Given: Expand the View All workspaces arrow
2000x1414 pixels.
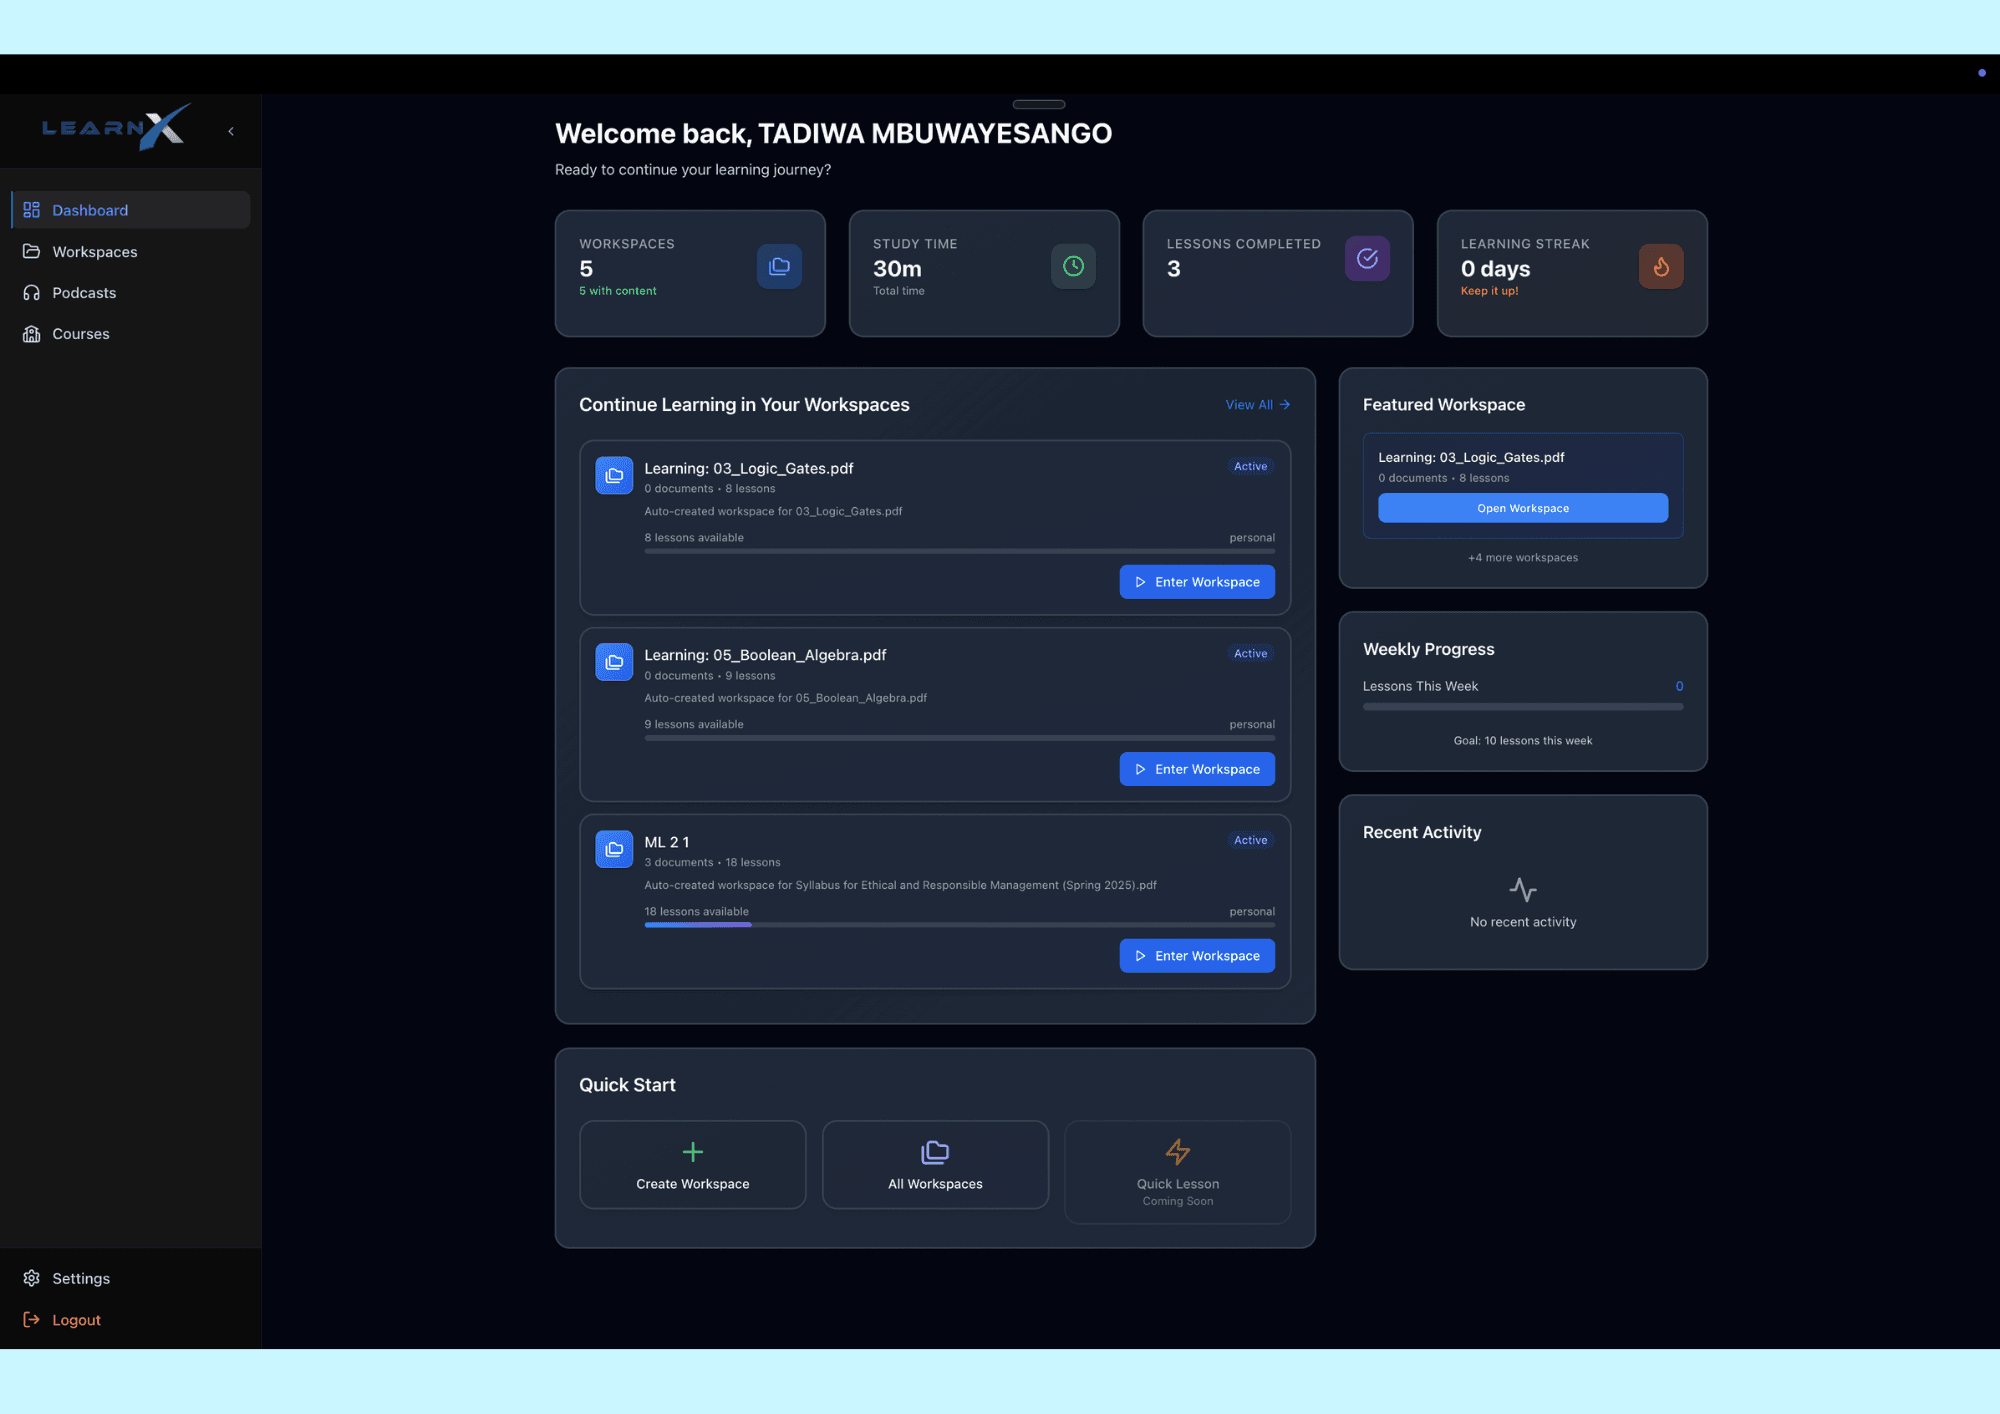Looking at the screenshot, I should 1257,404.
